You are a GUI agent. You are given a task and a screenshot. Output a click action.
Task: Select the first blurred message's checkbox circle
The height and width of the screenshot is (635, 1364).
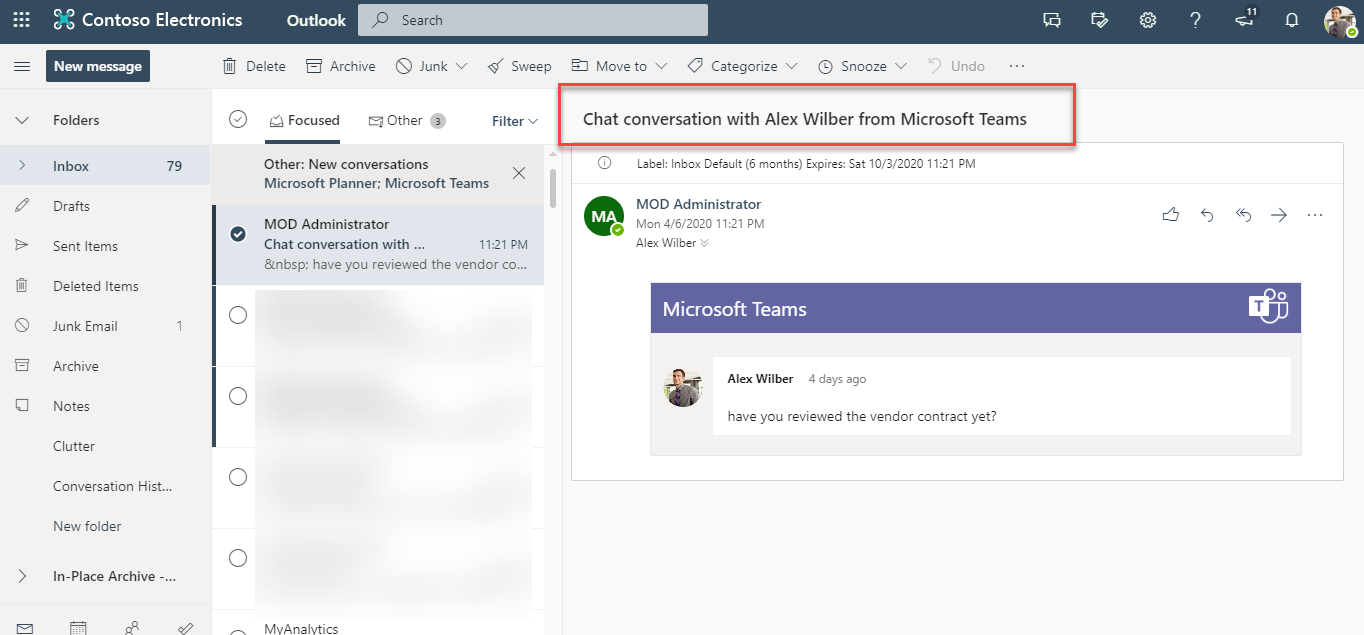pyautogui.click(x=238, y=315)
